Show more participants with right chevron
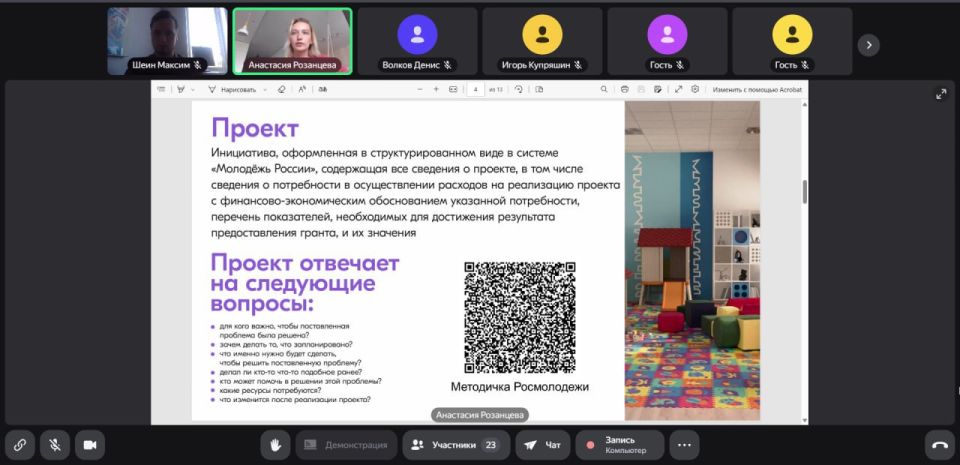 tap(869, 44)
